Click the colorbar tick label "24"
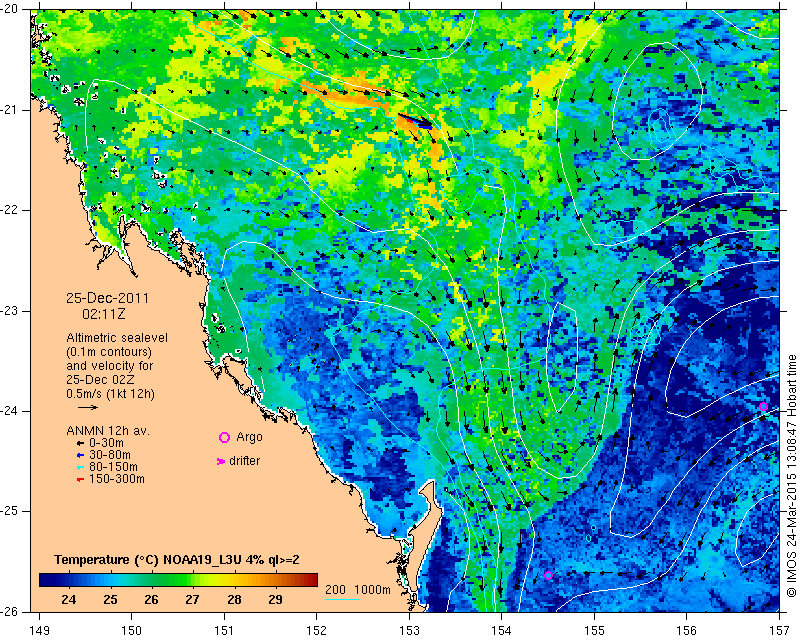 click(68, 599)
